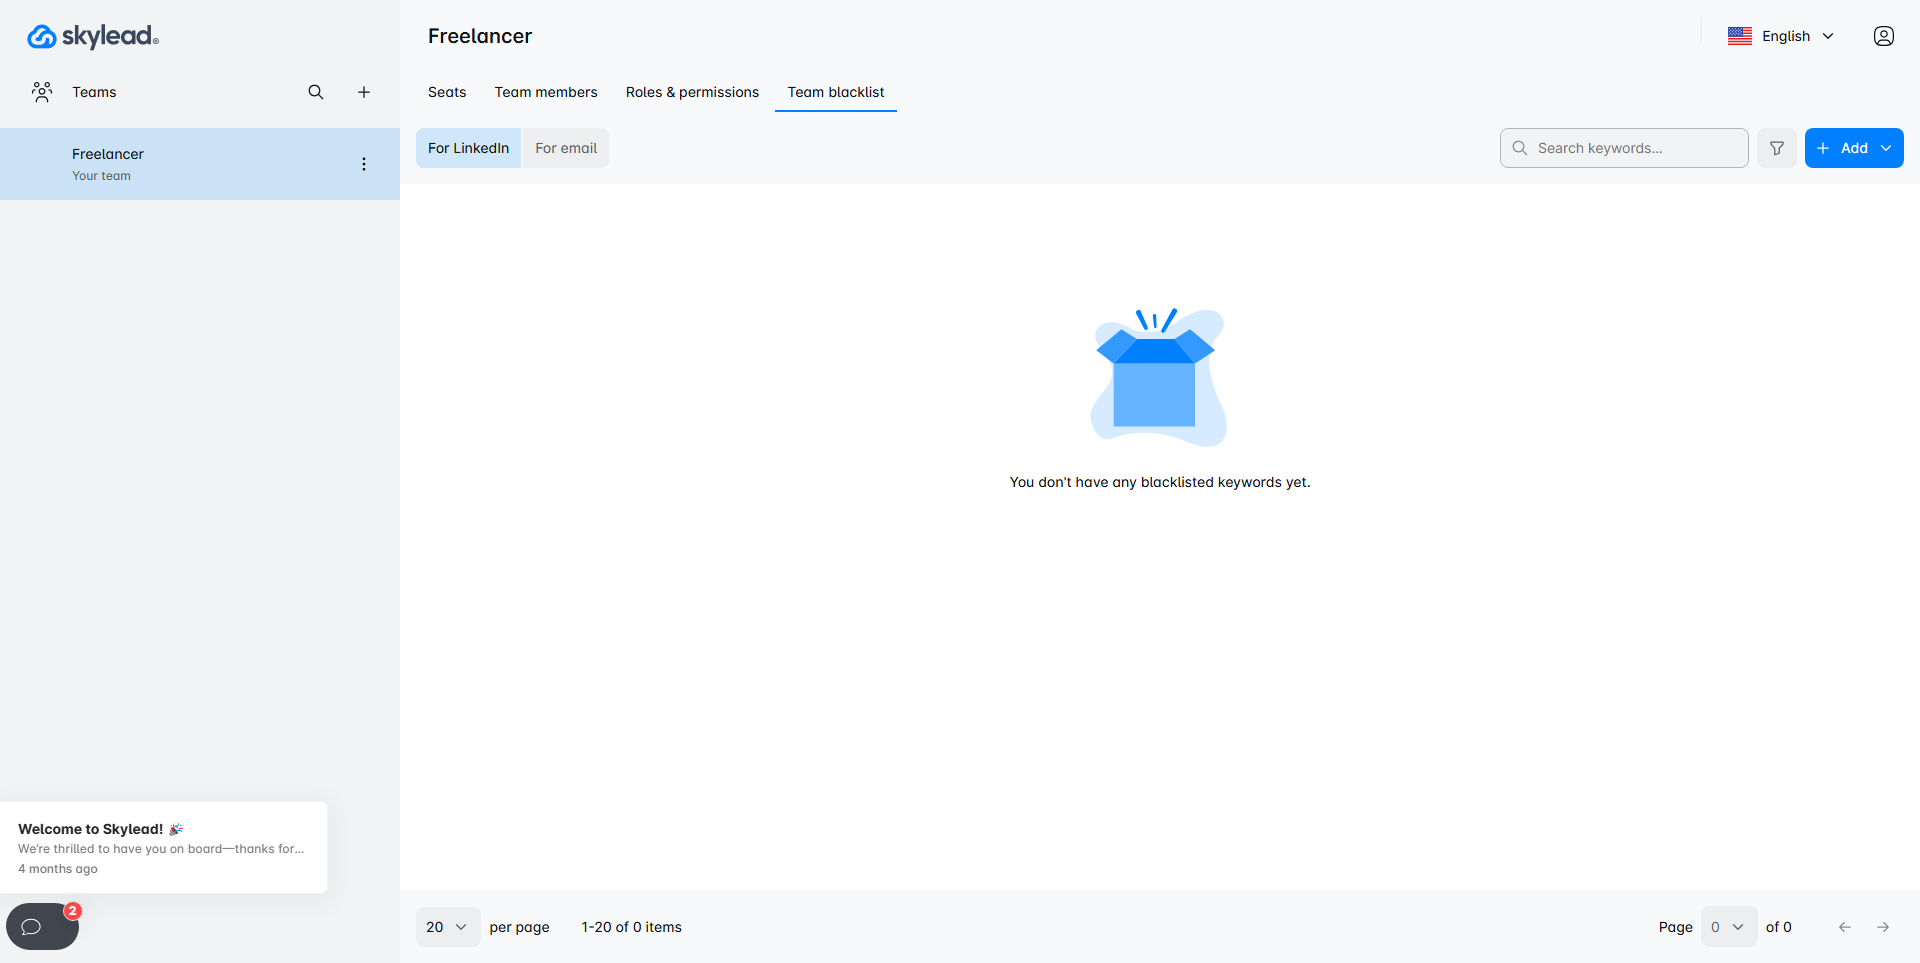
Task: Switch blacklist to For LinkedIn
Action: [468, 148]
